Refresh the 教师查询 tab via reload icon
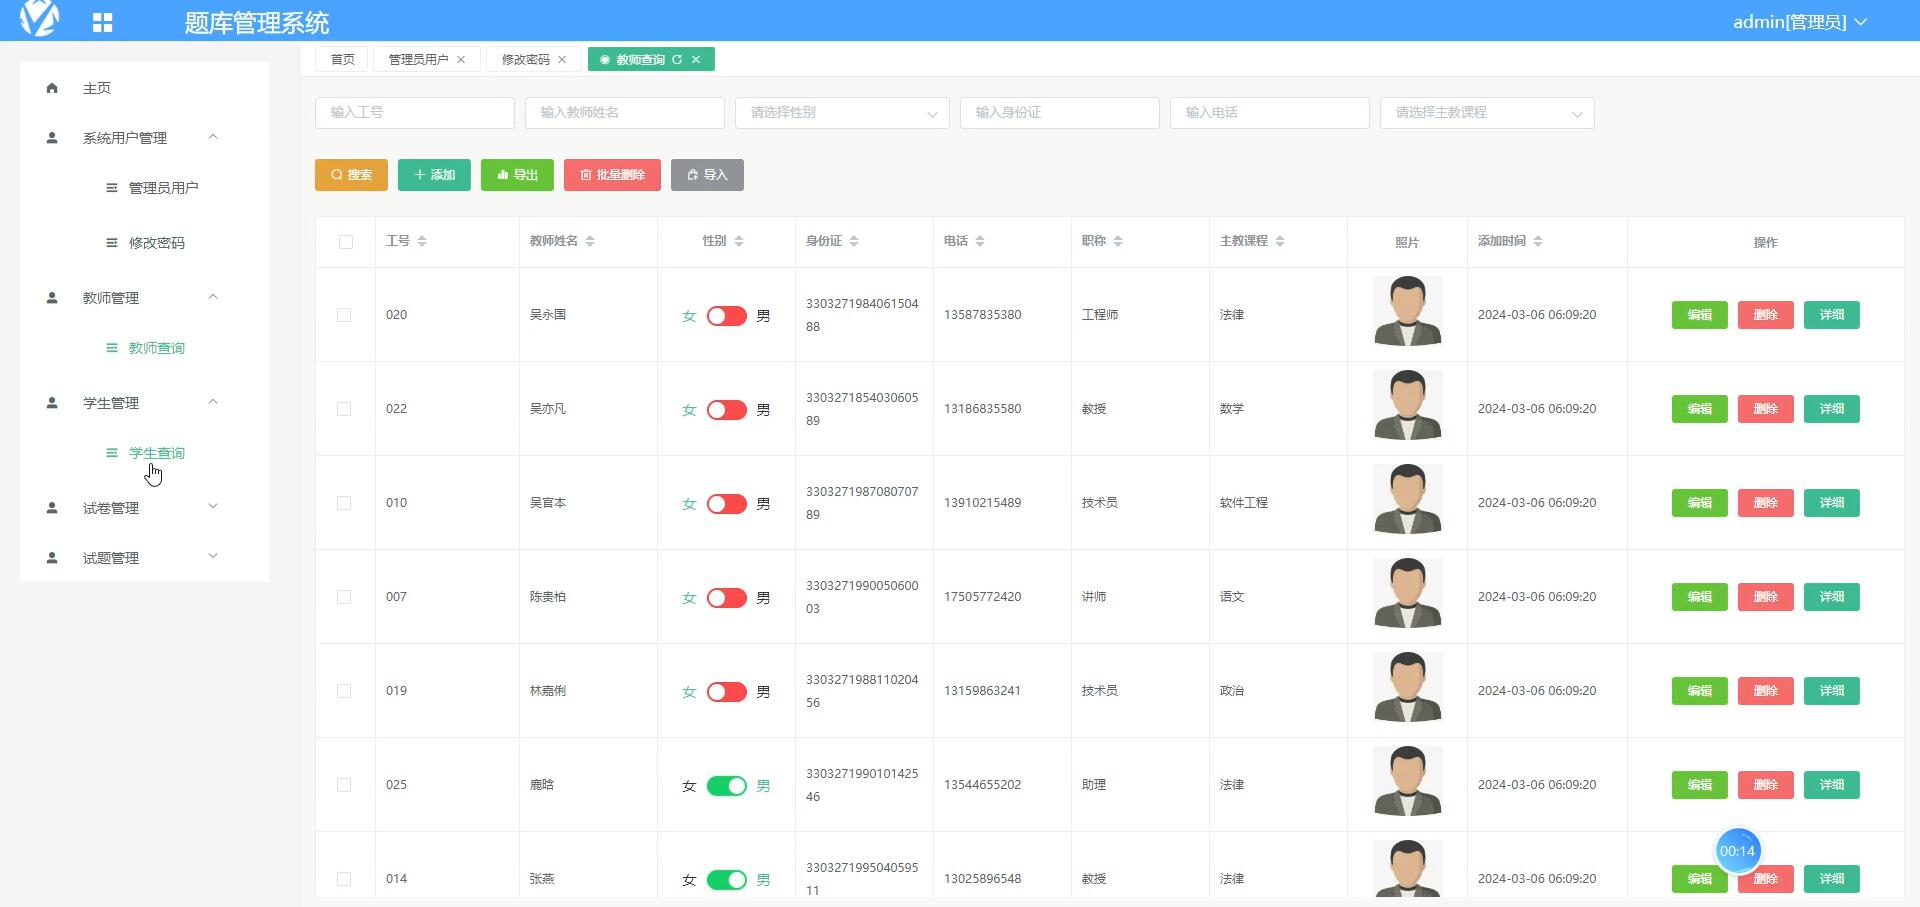This screenshot has height=907, width=1920. (677, 60)
